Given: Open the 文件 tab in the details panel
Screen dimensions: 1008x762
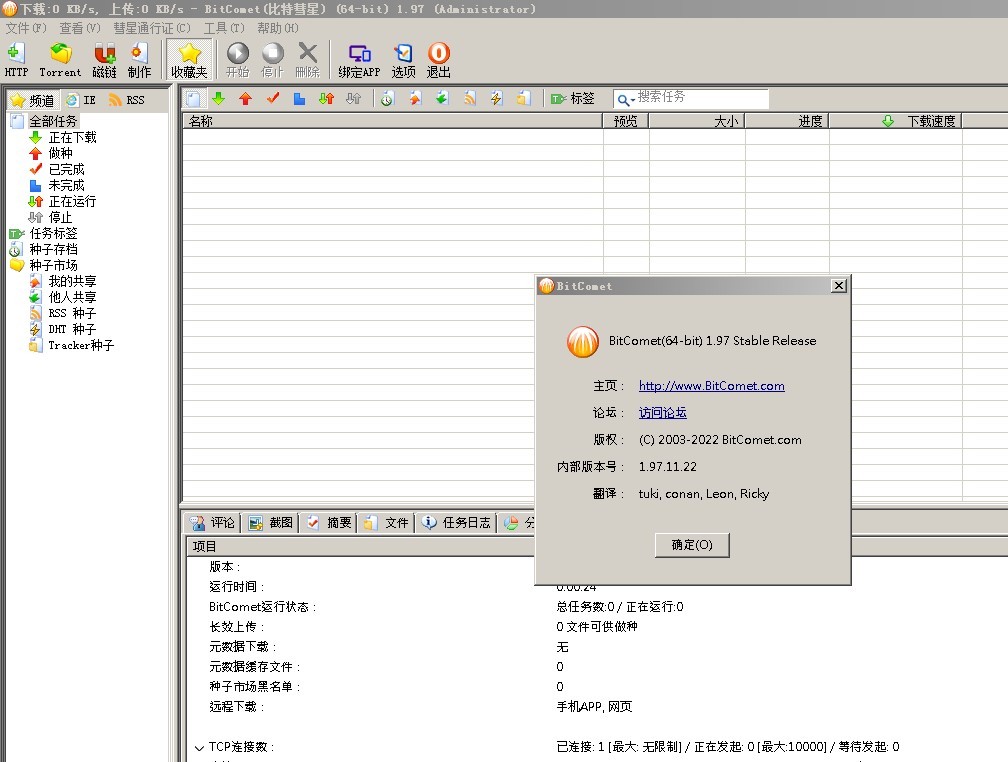Looking at the screenshot, I should coord(386,523).
